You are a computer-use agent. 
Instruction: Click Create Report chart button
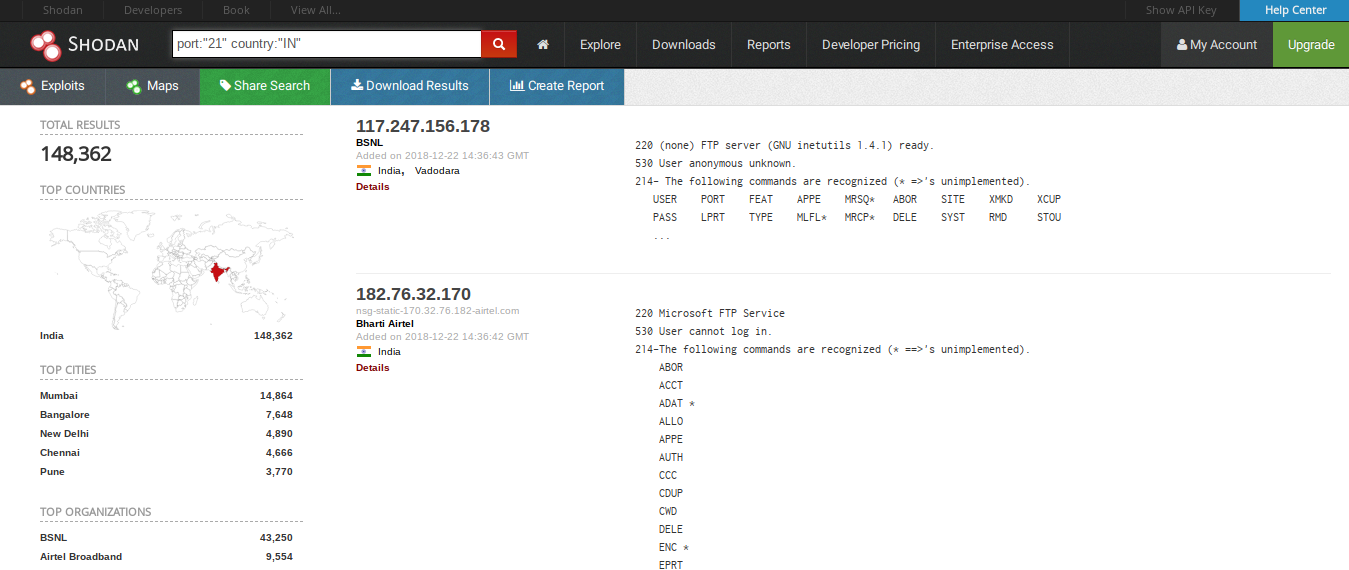coord(557,86)
